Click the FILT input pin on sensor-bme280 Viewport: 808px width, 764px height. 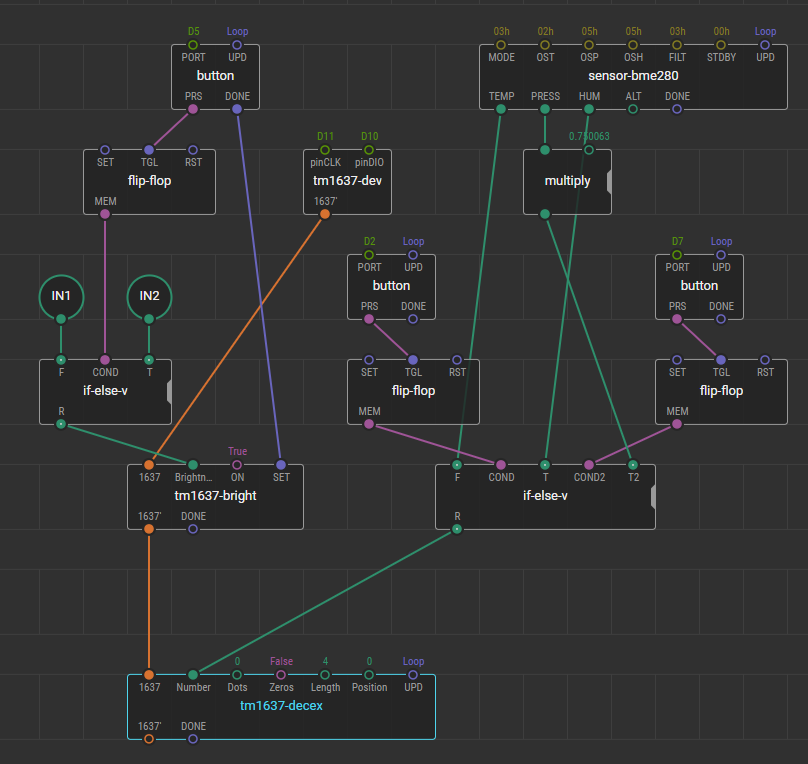point(677,45)
